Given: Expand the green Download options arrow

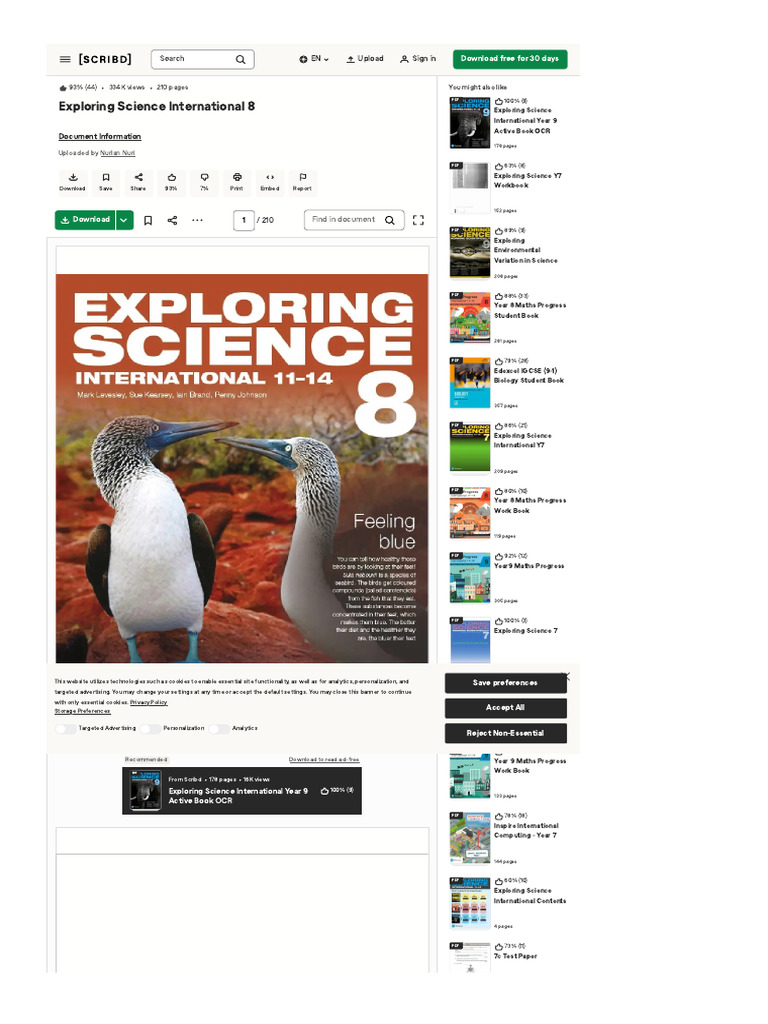Looking at the screenshot, I should [125, 220].
